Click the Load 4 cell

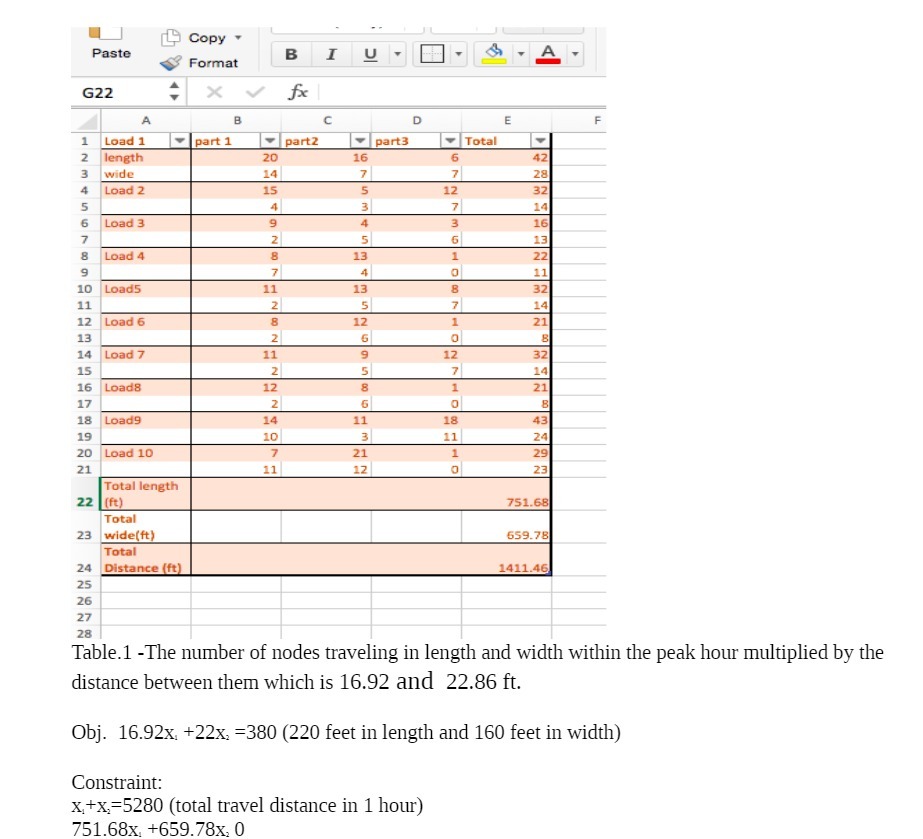pyautogui.click(x=146, y=256)
